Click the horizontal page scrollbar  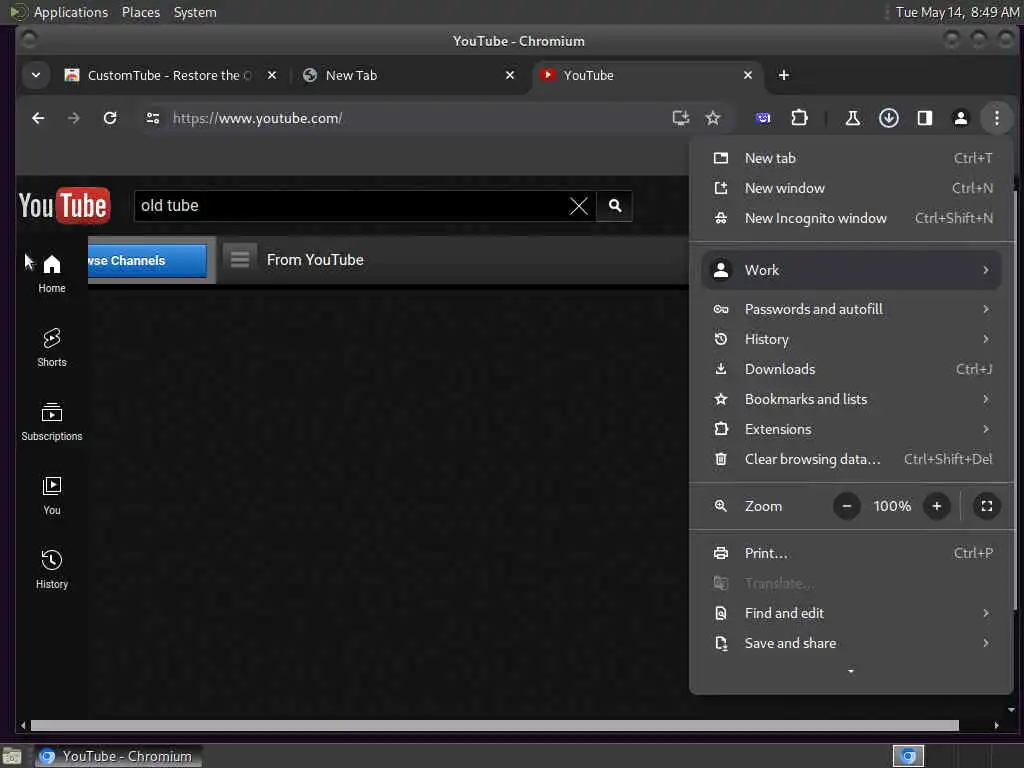click(494, 726)
